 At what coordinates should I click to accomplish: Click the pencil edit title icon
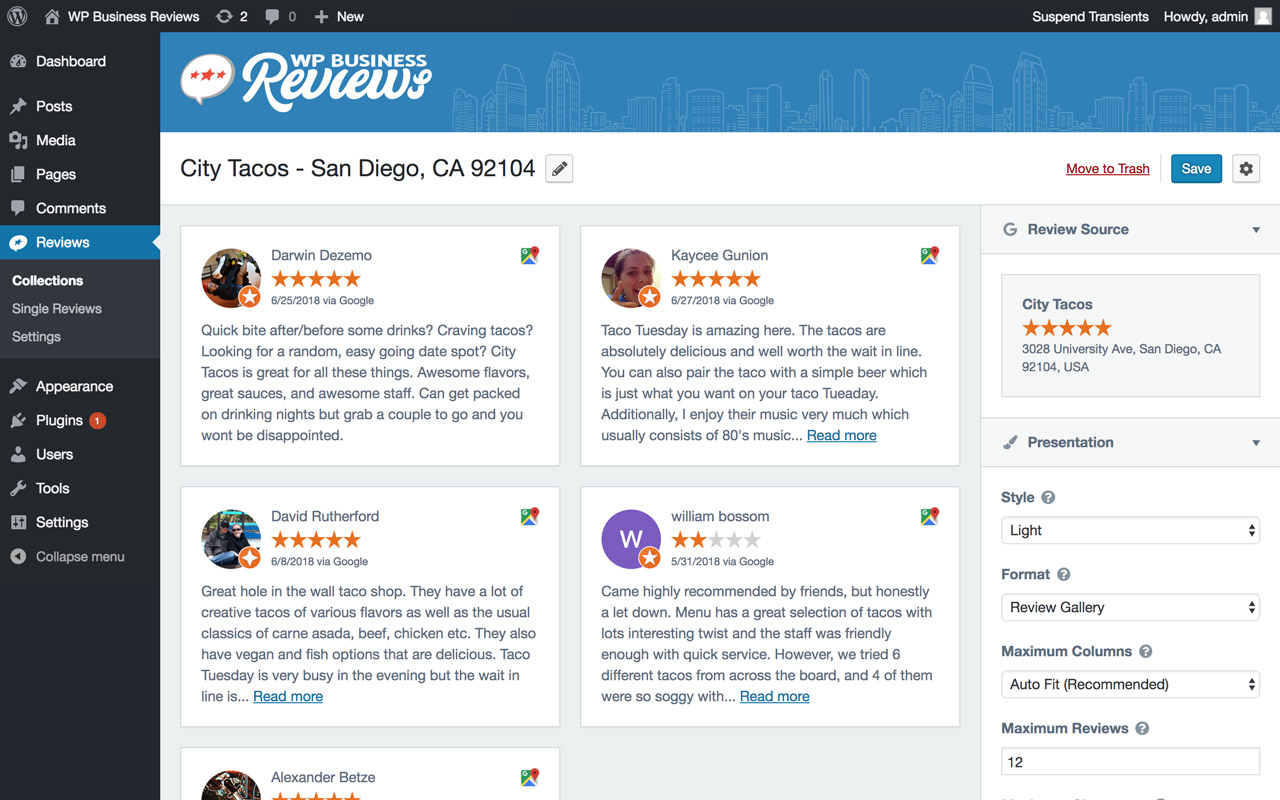[559, 169]
